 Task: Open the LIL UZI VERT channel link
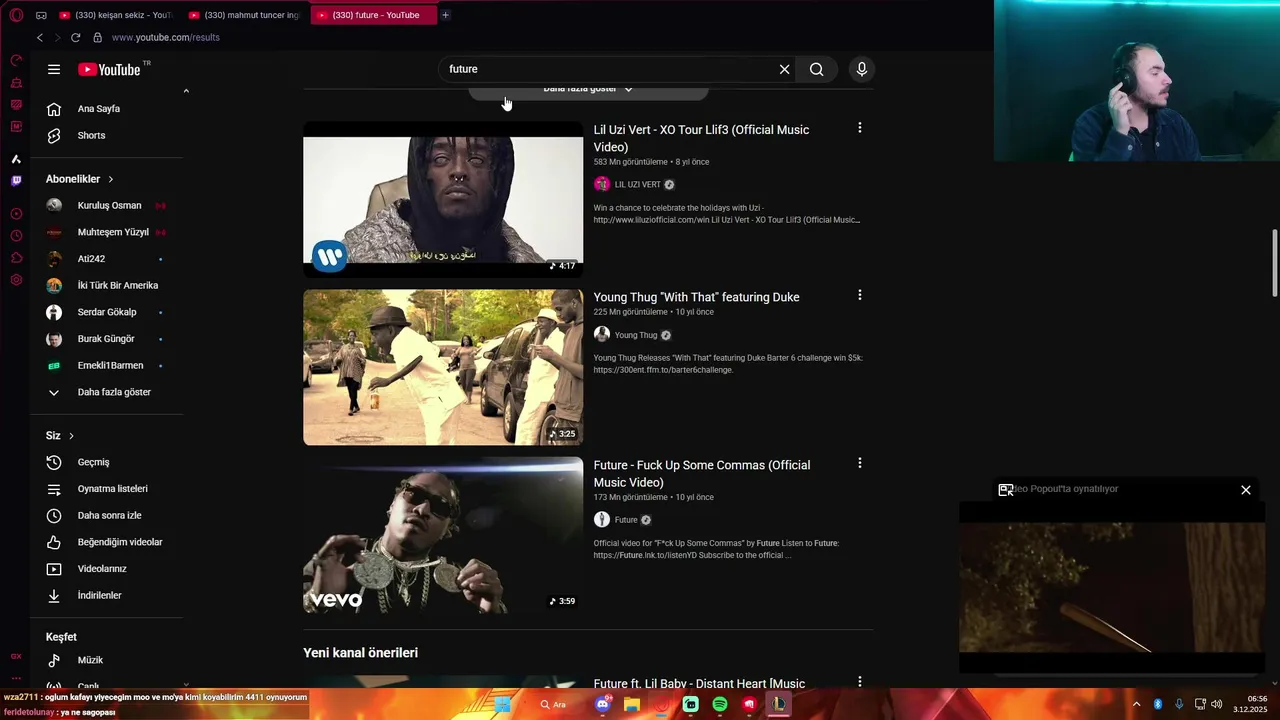tap(637, 185)
